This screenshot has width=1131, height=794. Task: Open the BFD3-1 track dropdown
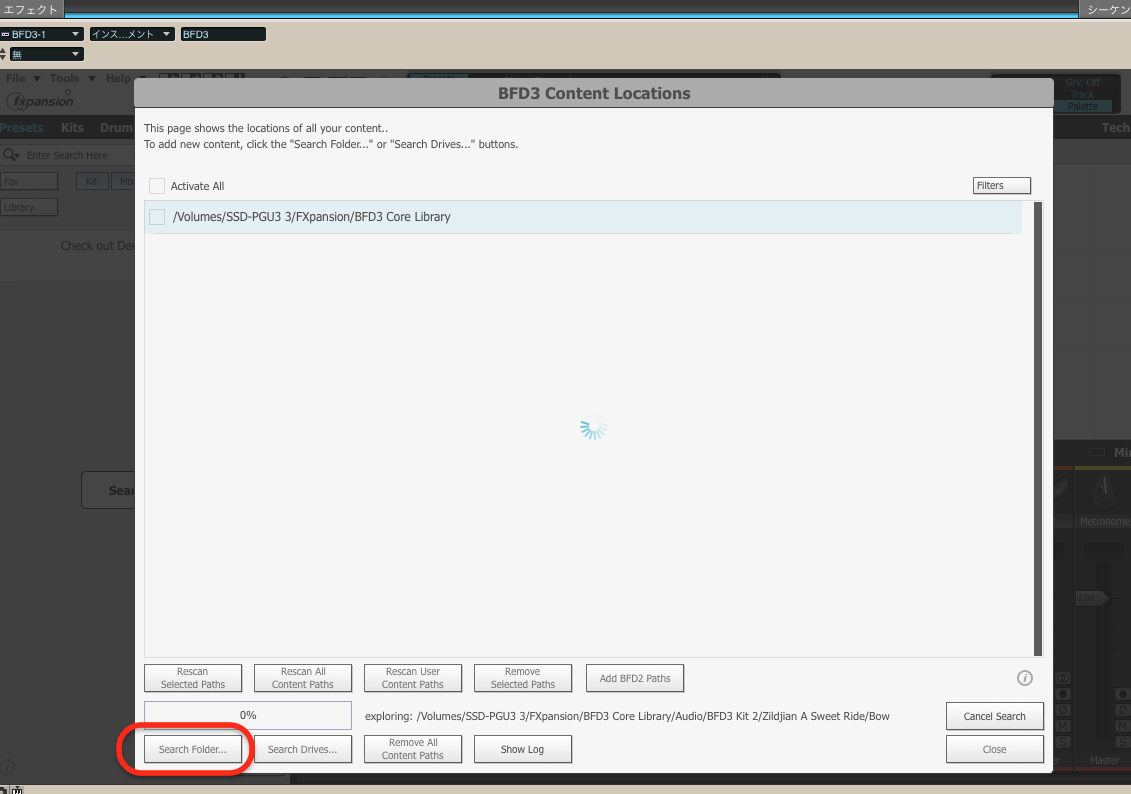tap(42, 34)
